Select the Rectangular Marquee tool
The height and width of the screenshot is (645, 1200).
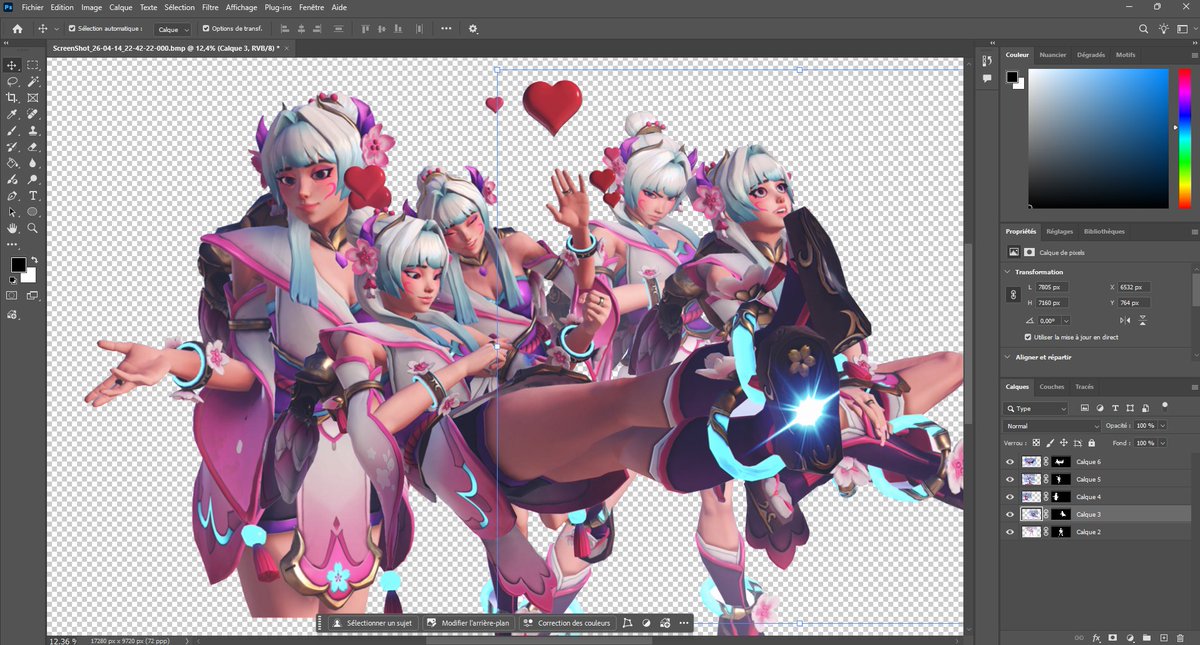pyautogui.click(x=32, y=64)
